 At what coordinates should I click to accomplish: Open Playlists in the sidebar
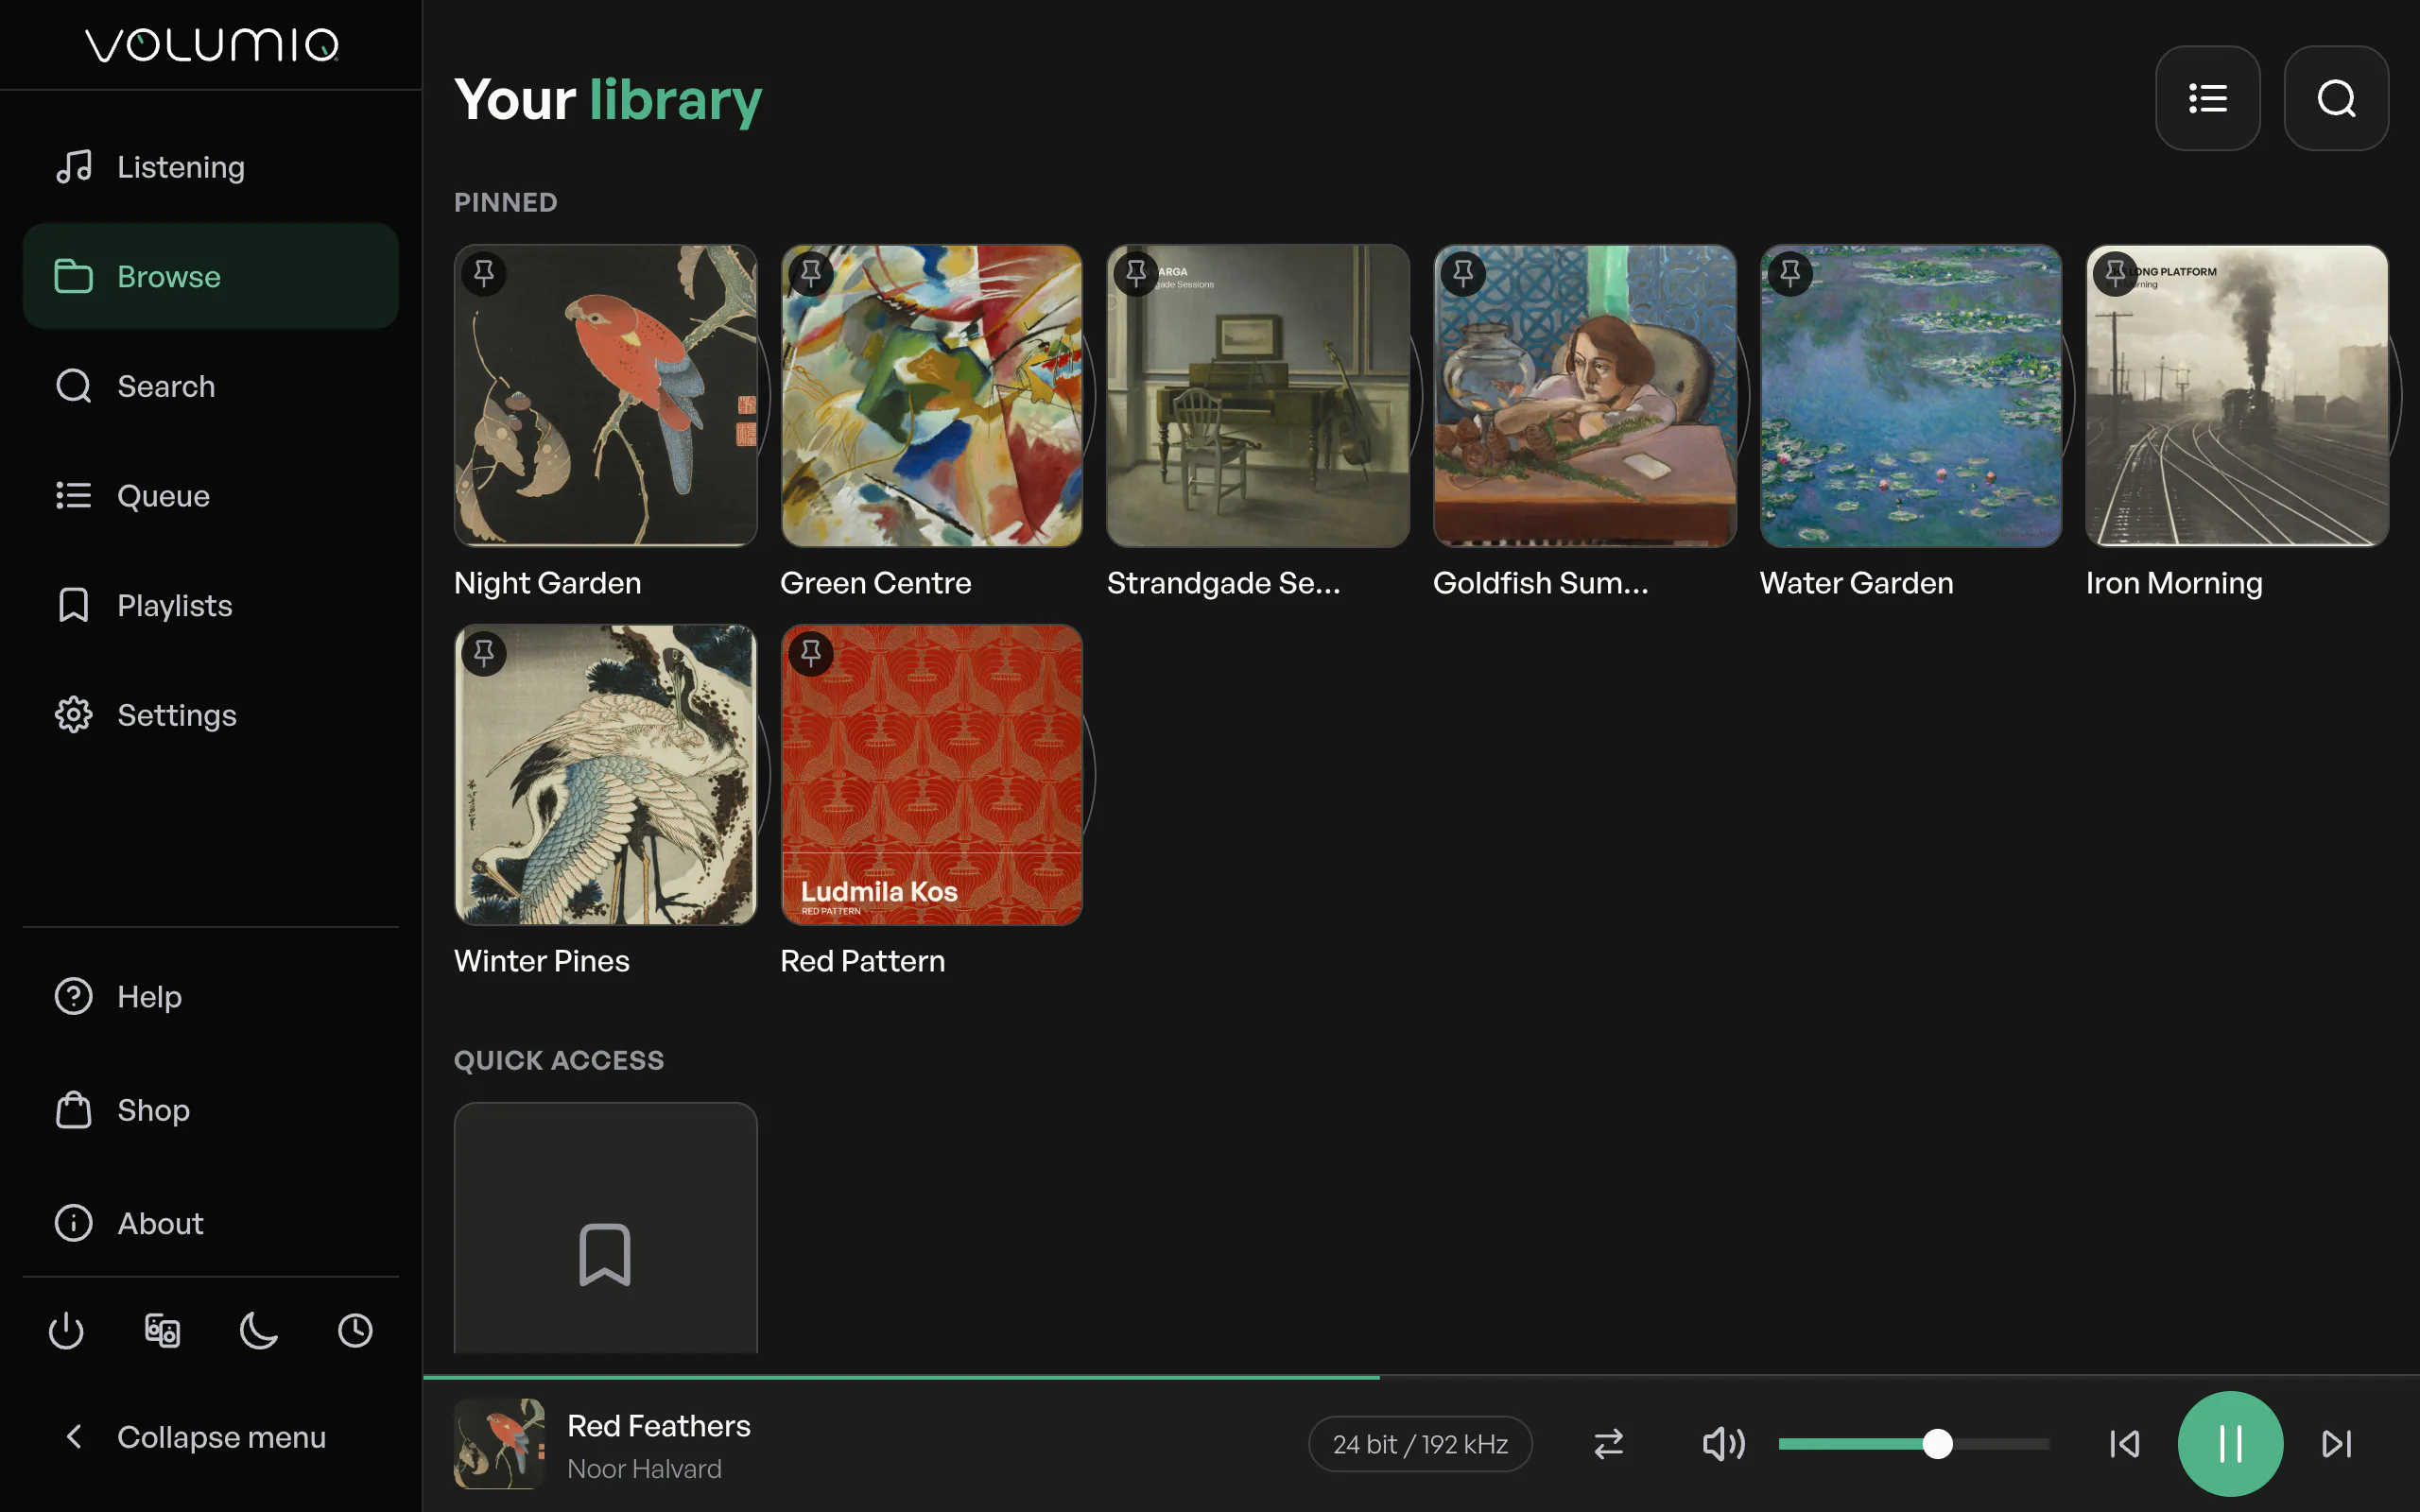click(210, 605)
